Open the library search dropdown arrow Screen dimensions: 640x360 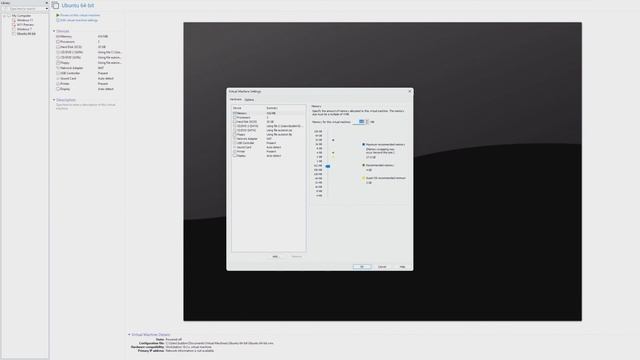pyautogui.click(x=47, y=9)
